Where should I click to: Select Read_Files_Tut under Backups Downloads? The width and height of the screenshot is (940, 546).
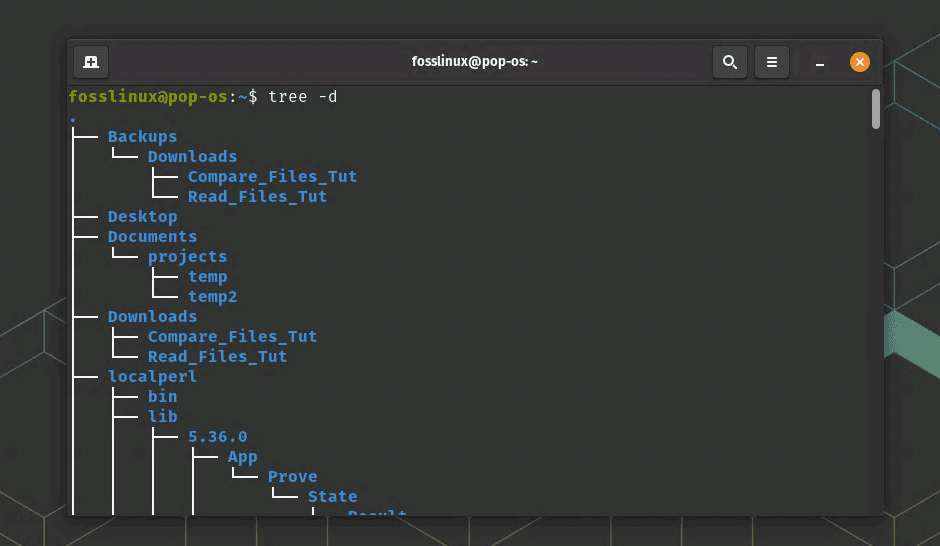pyautogui.click(x=257, y=197)
